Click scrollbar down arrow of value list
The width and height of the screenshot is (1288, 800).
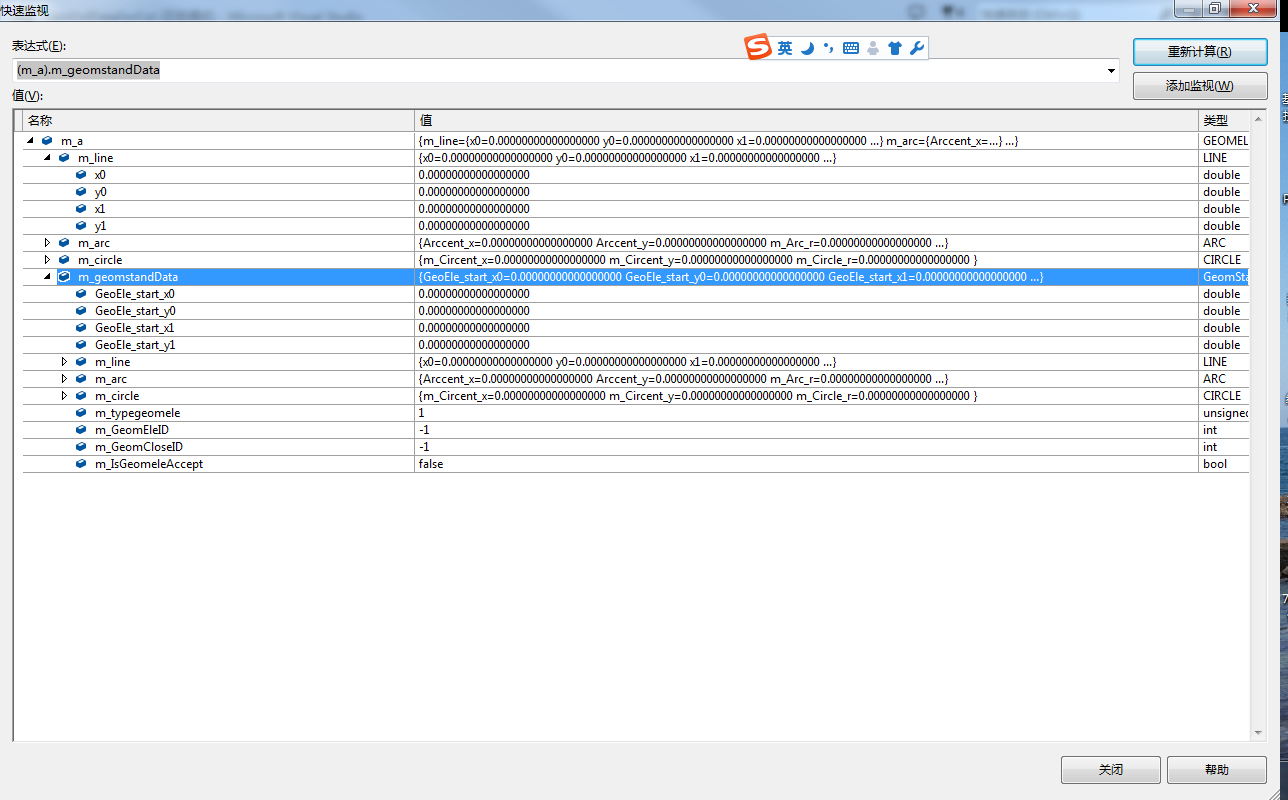tap(1258, 733)
